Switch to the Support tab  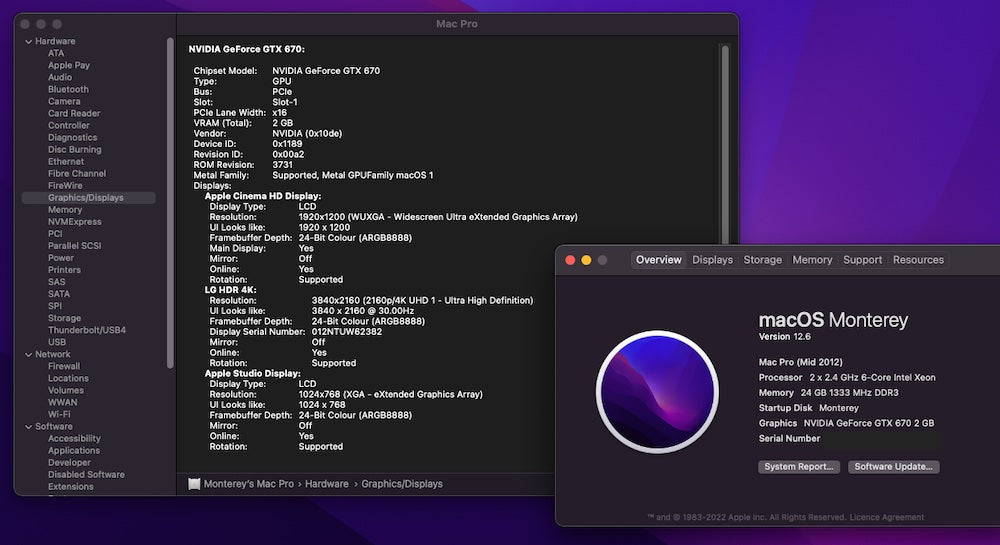click(863, 260)
